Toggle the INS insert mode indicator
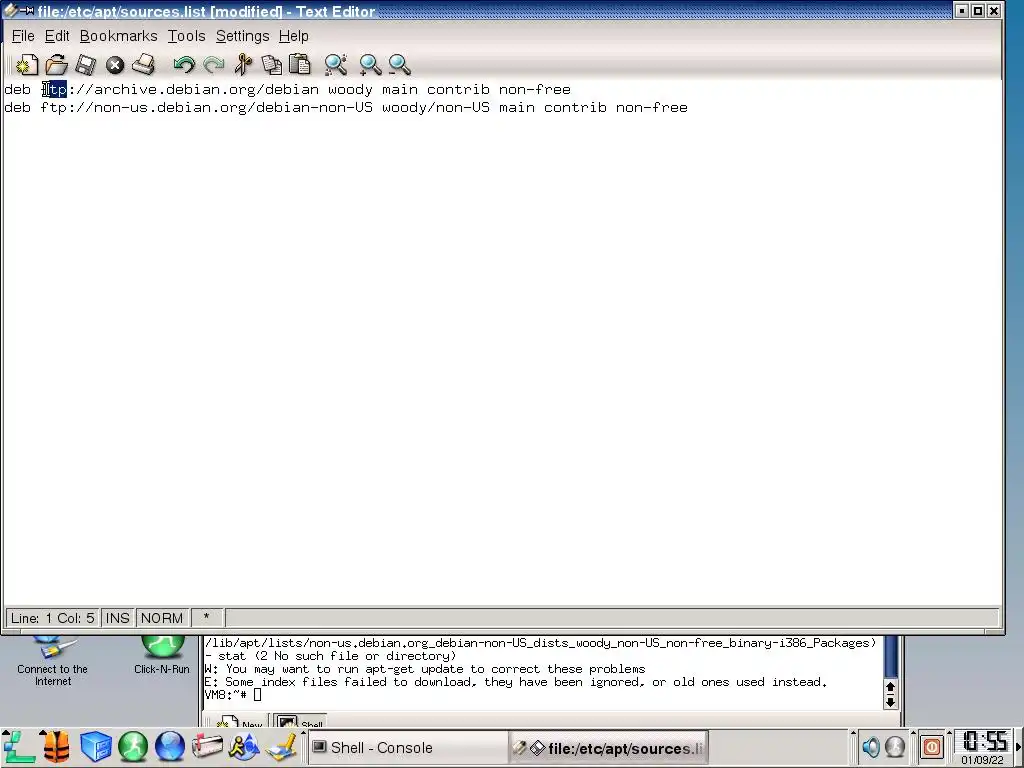This screenshot has height=768, width=1024. [x=118, y=618]
